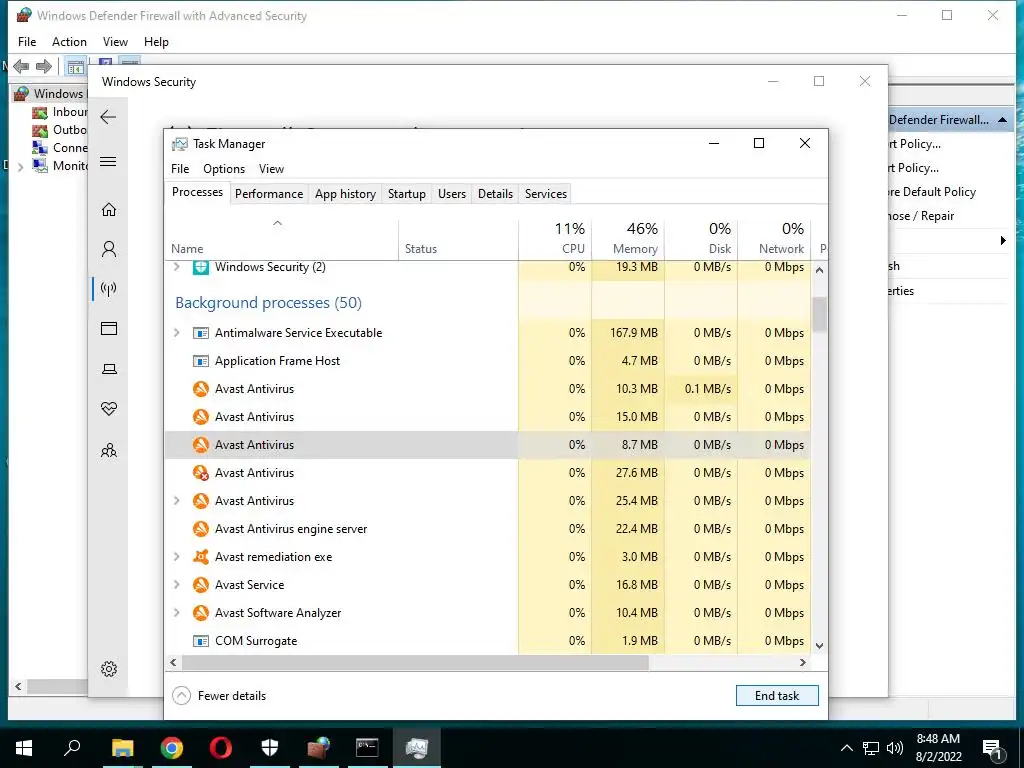Launch Opera browser from taskbar
This screenshot has width=1024, height=768.
[221, 748]
